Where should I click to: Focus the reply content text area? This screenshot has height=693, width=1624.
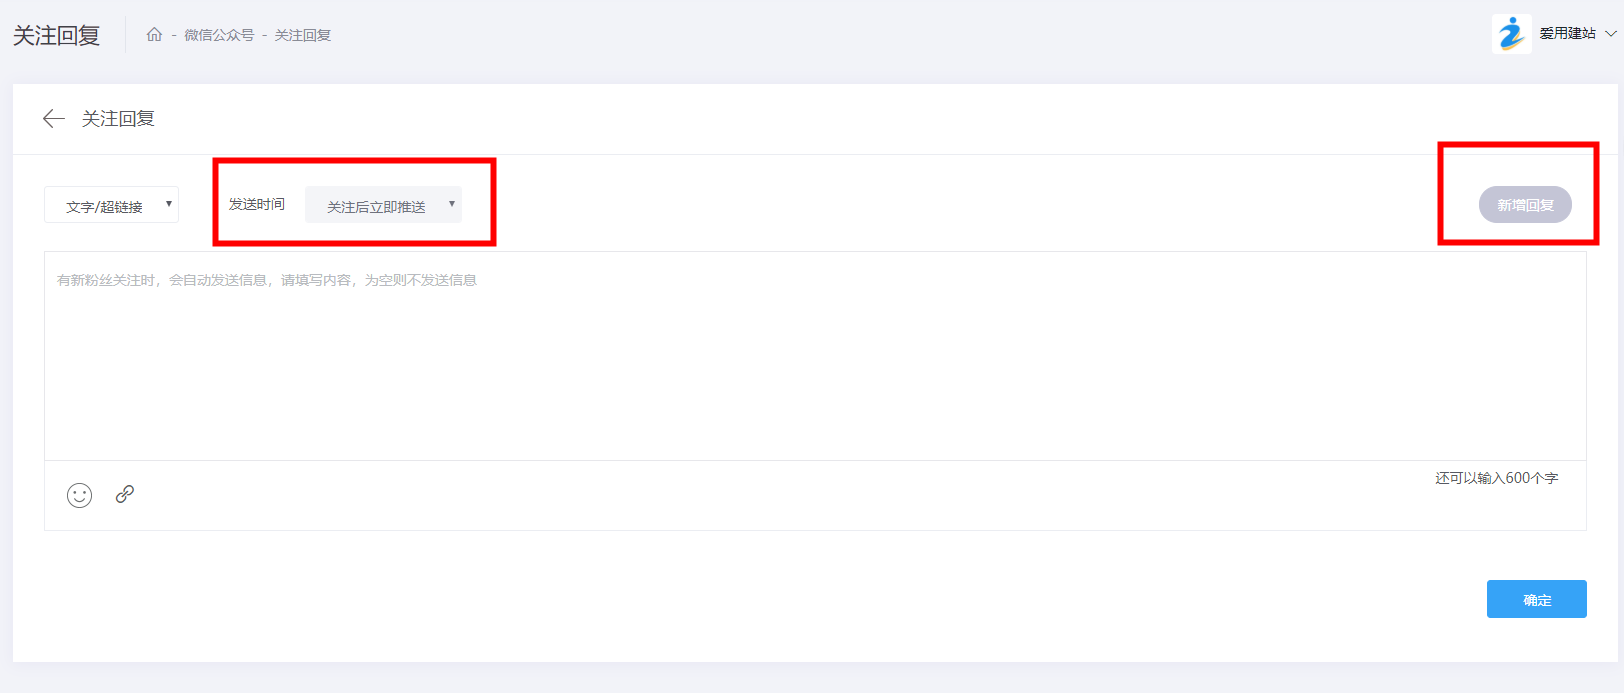(815, 356)
